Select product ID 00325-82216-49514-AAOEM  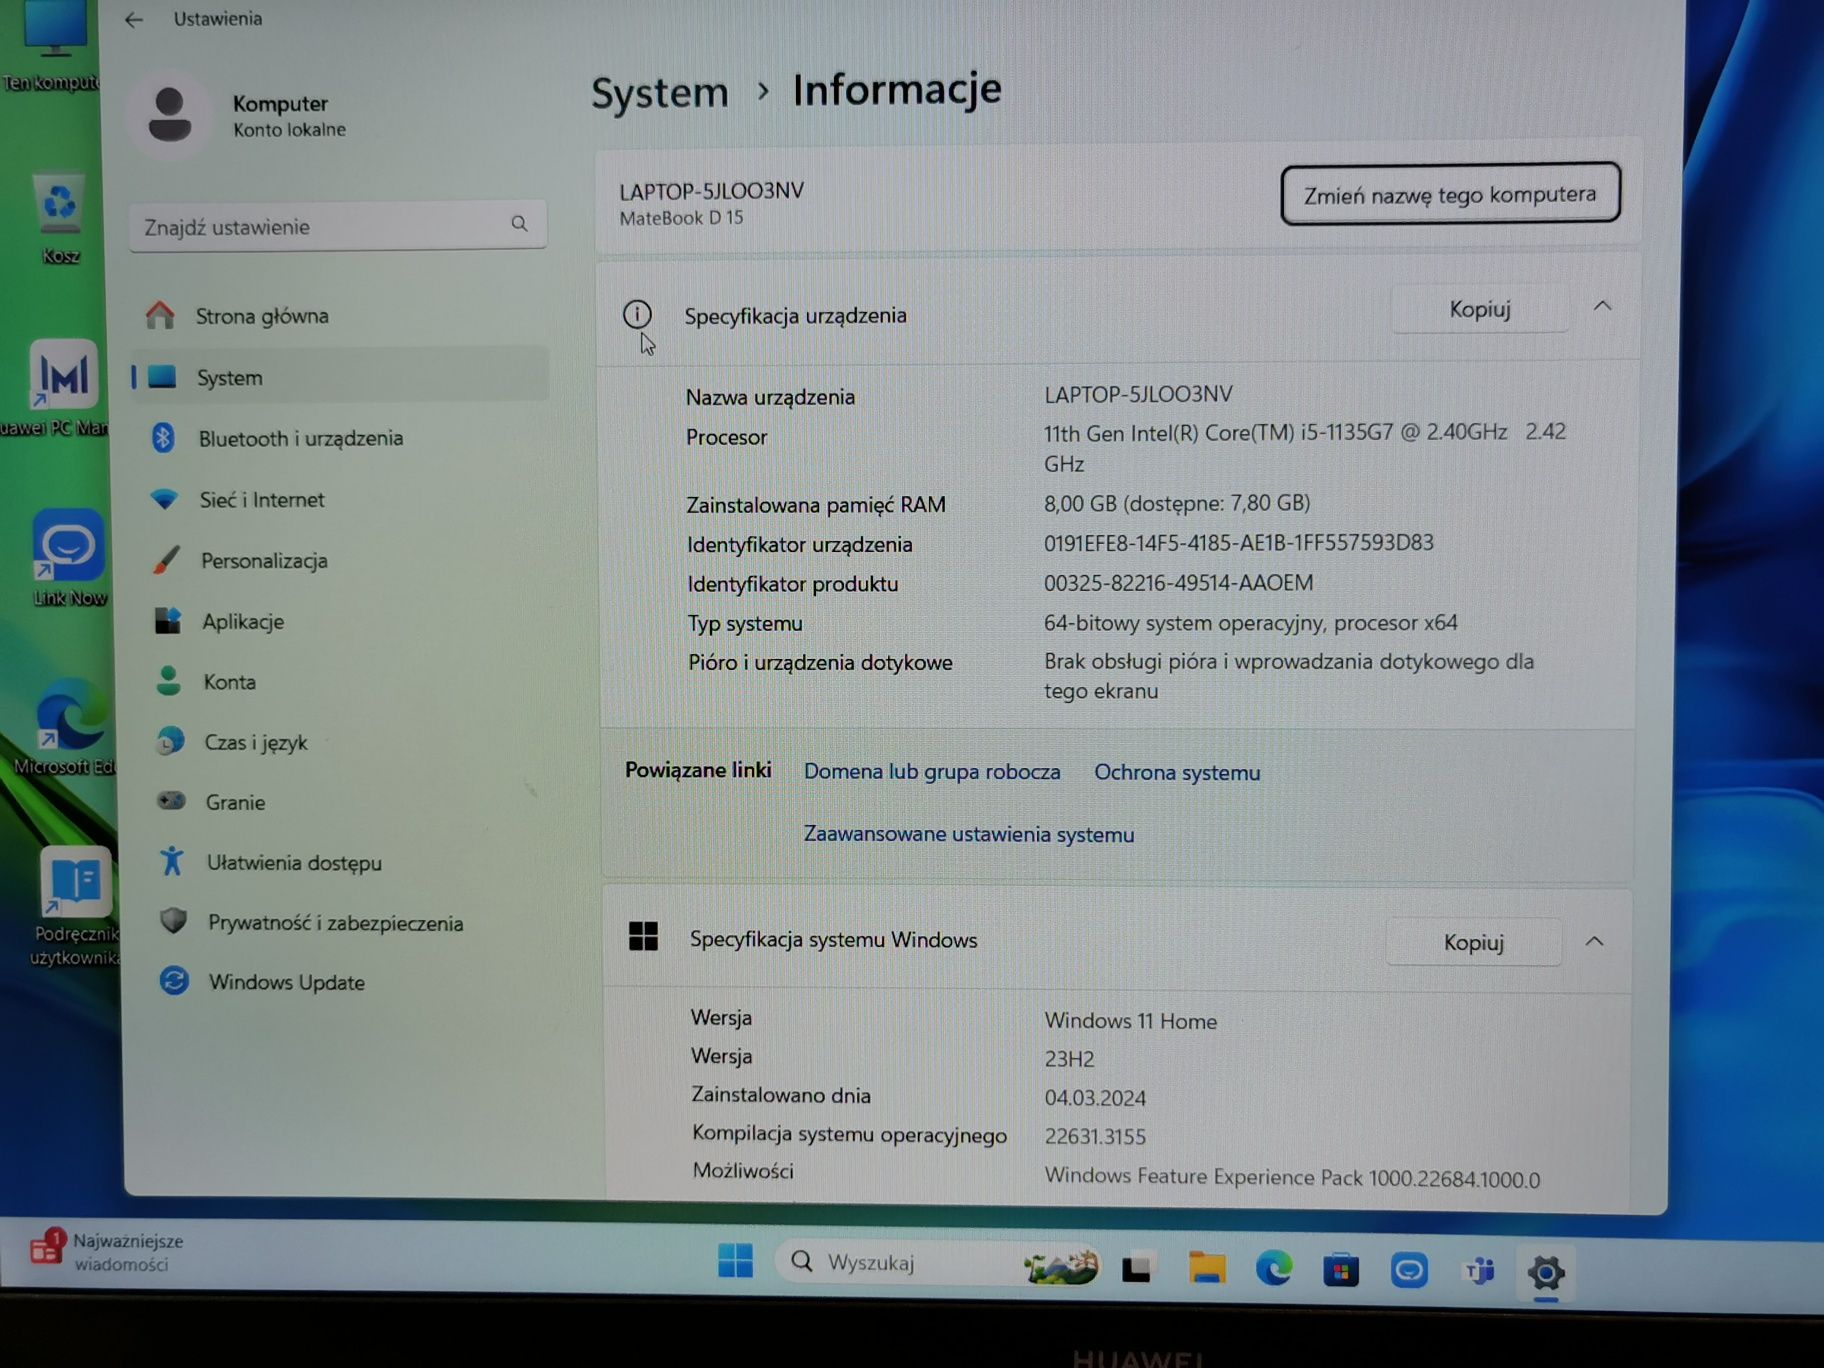pos(1179,582)
